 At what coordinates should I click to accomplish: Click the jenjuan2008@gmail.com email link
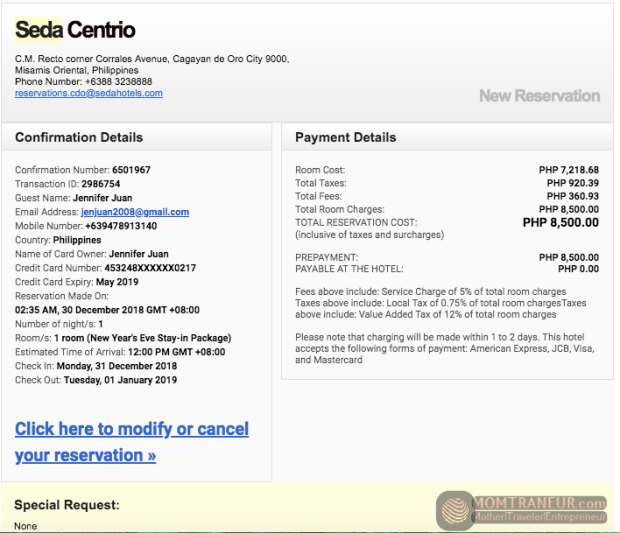pyautogui.click(x=135, y=212)
